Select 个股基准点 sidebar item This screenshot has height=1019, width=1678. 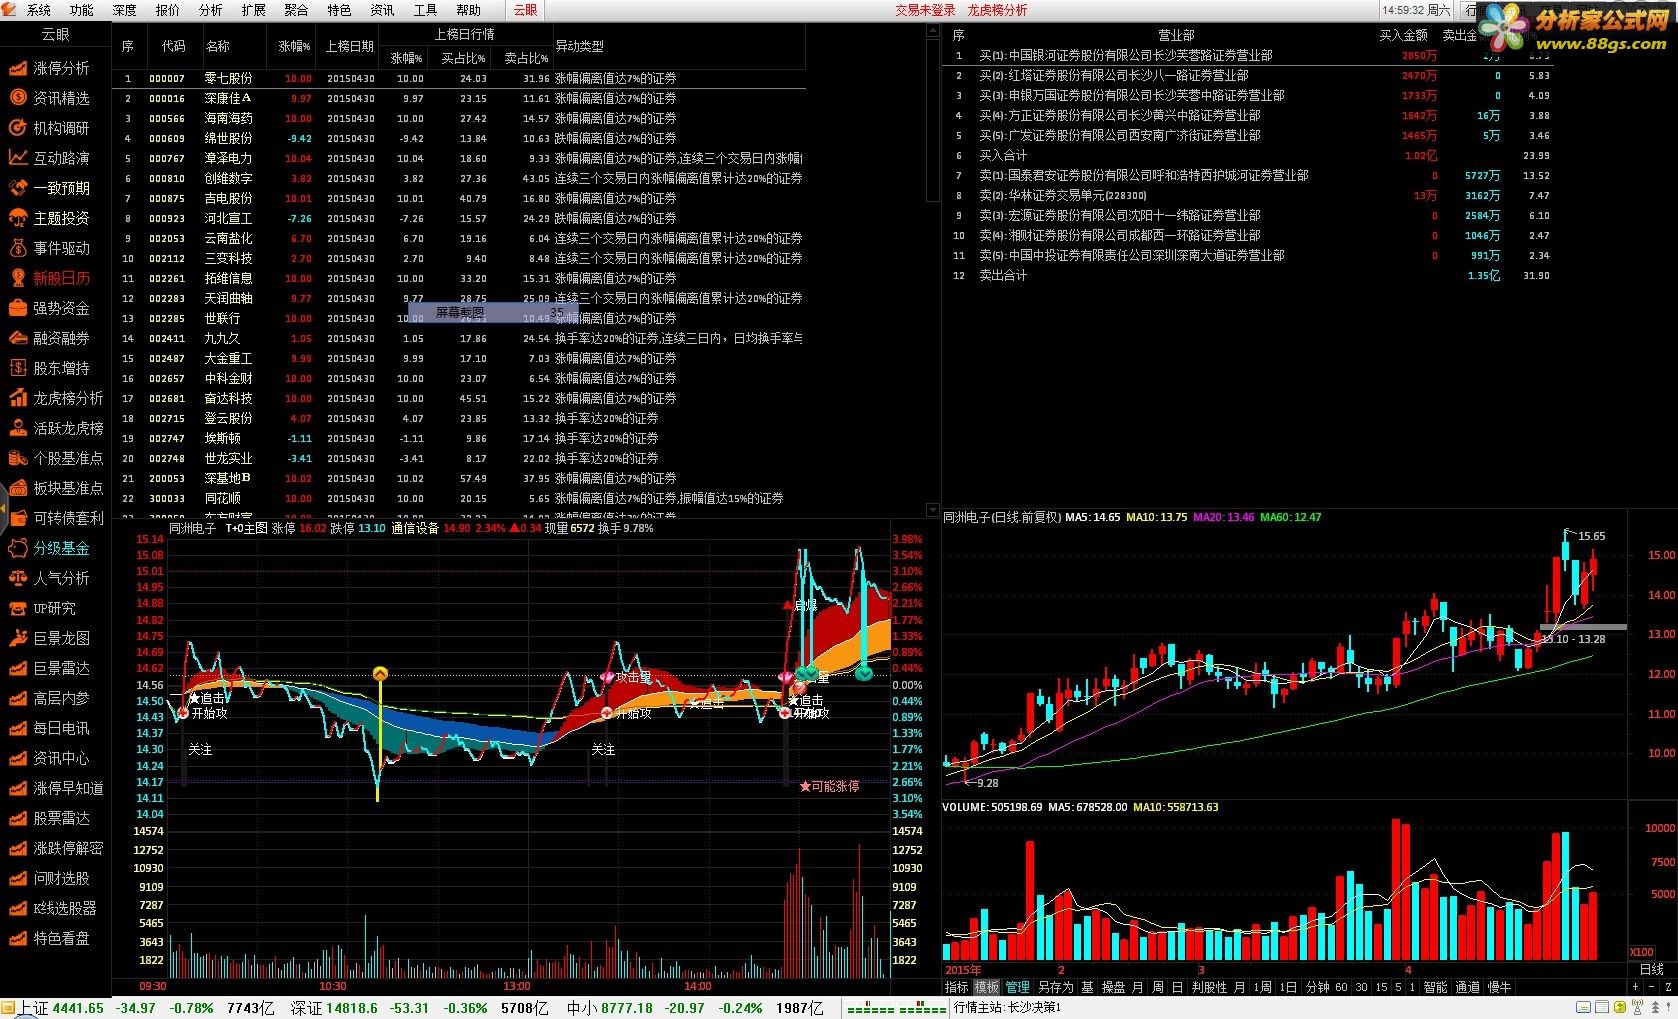(56, 458)
